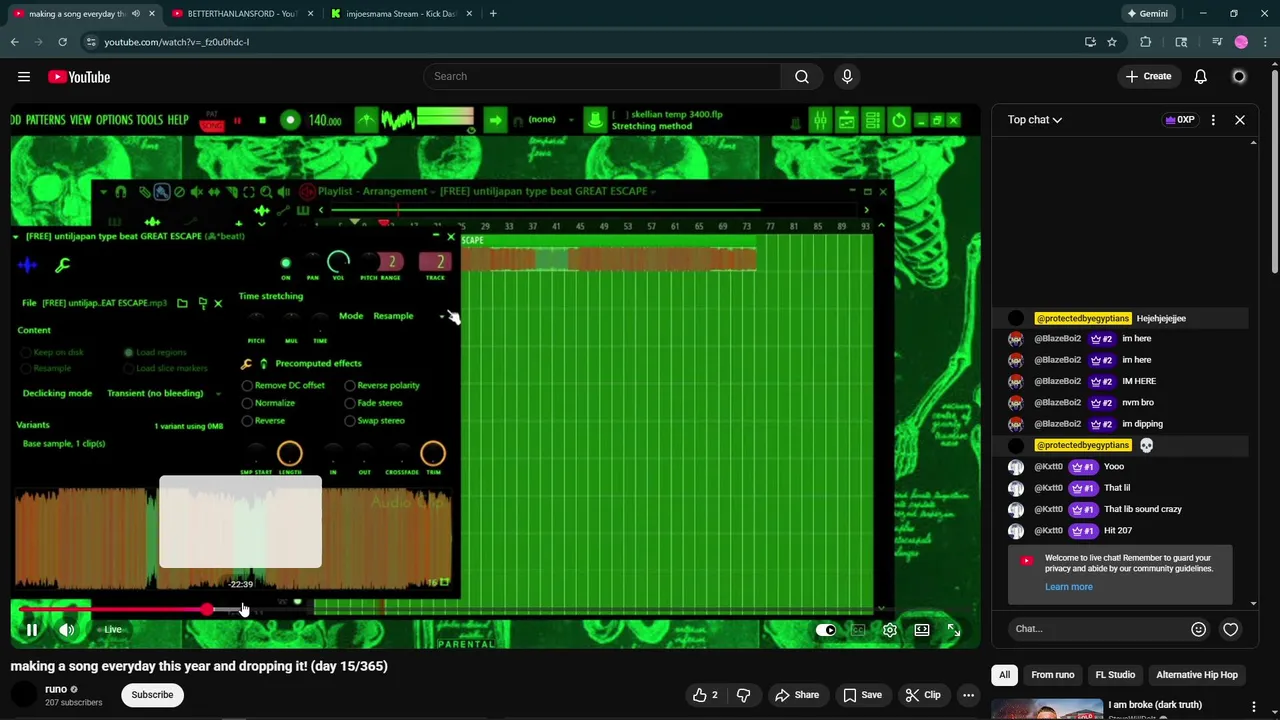Viewport: 1280px width, 720px height.
Task: Open chat options three-dot menu
Action: (1213, 120)
